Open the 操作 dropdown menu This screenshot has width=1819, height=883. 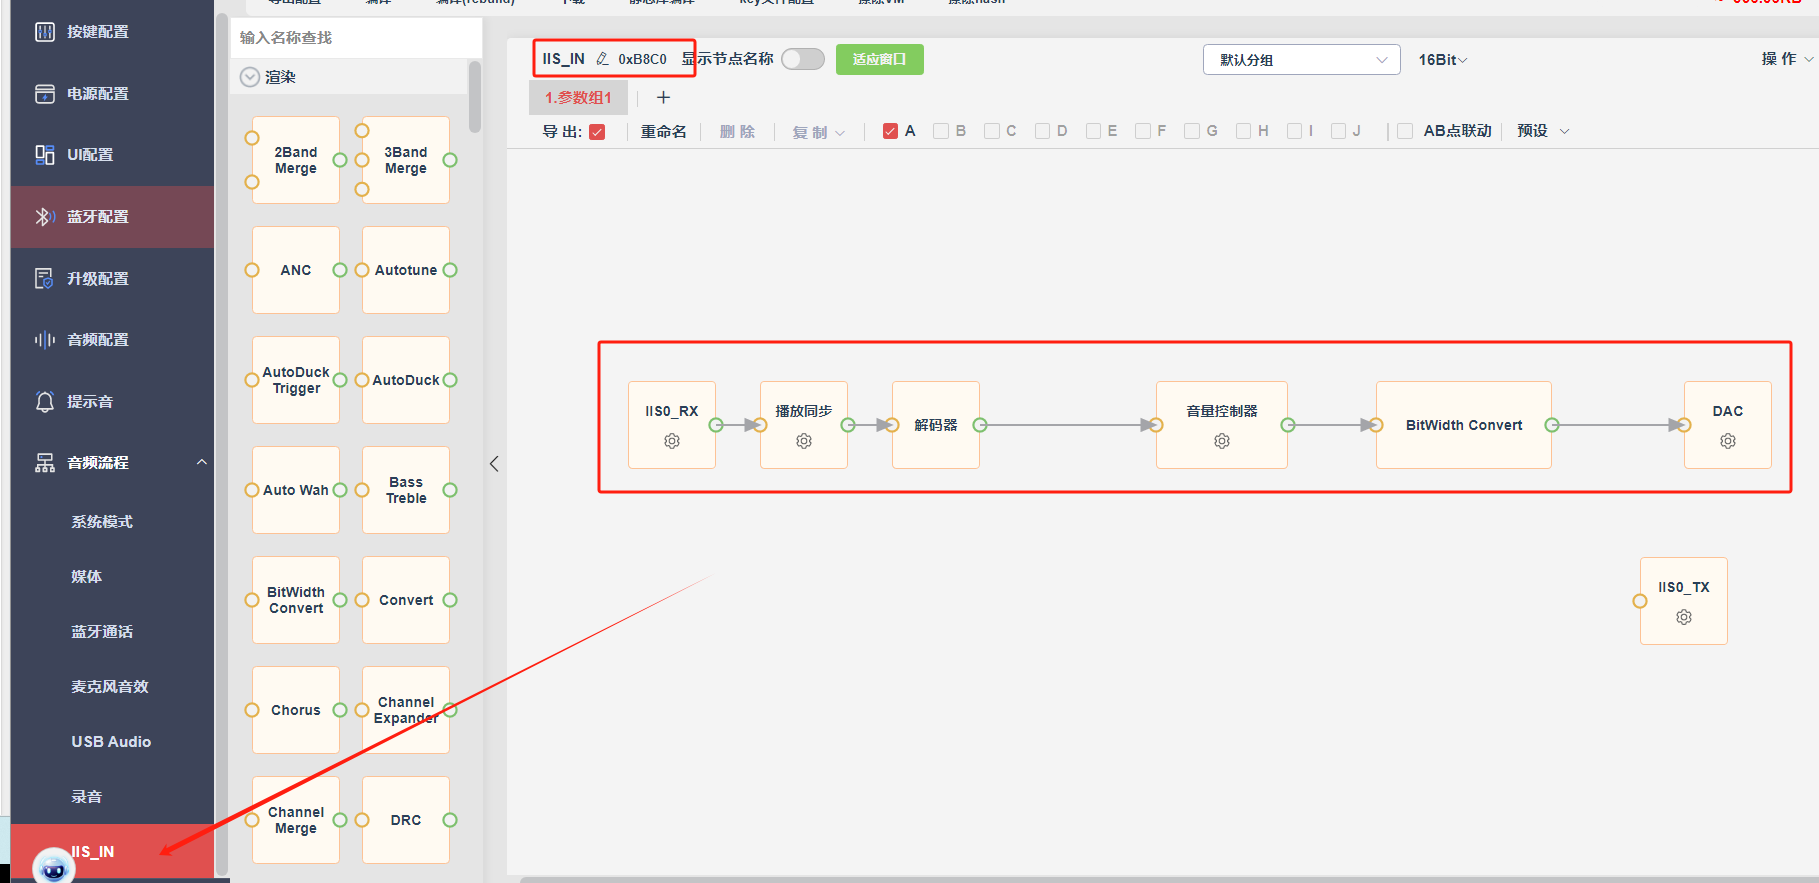point(1787,59)
